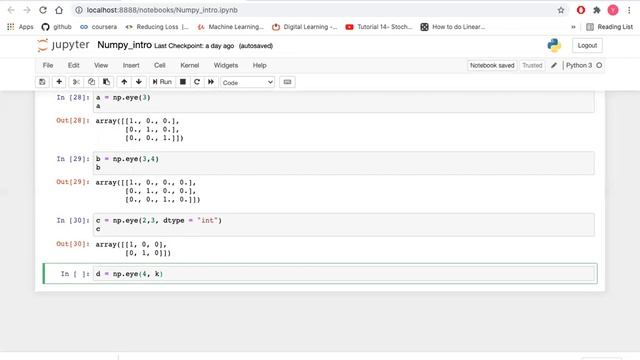Screen dimensions: 640x360
Task: Run the current cell
Action: point(162,82)
